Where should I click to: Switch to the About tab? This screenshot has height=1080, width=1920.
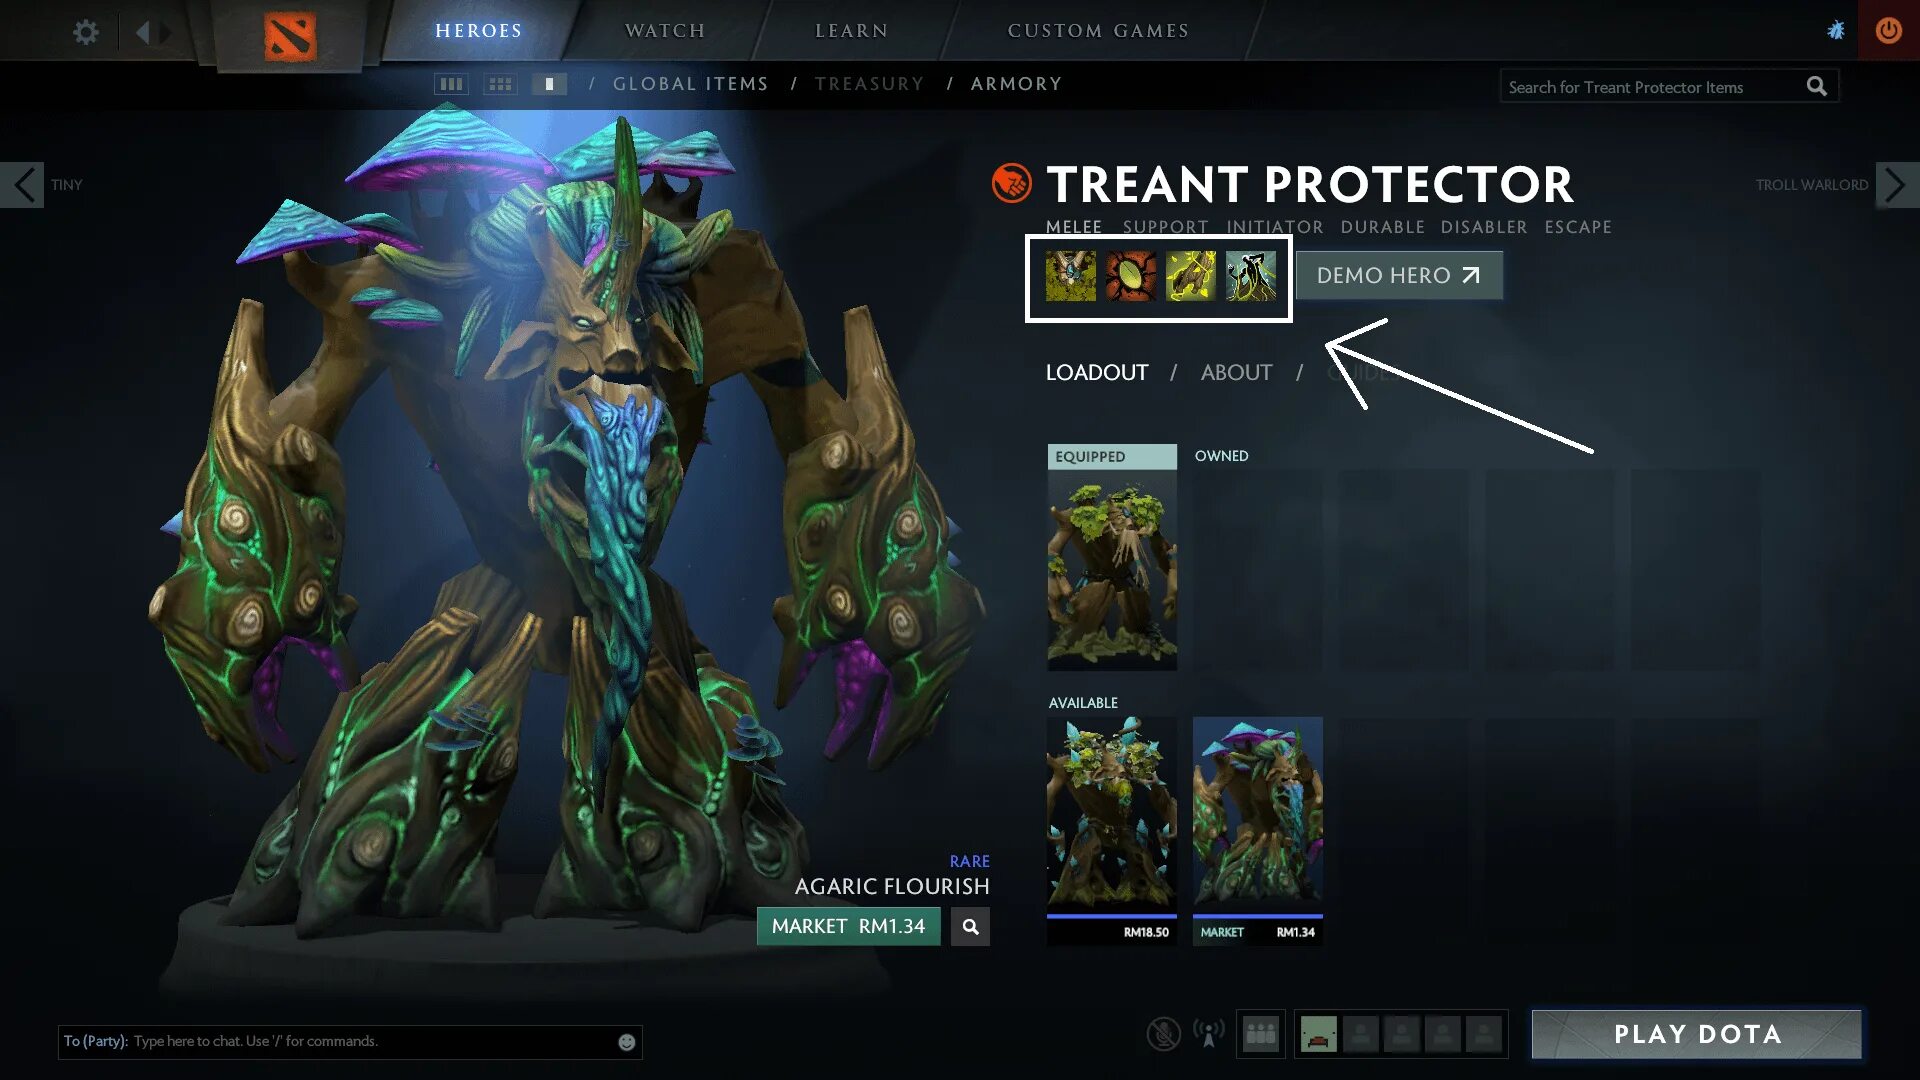1236,373
